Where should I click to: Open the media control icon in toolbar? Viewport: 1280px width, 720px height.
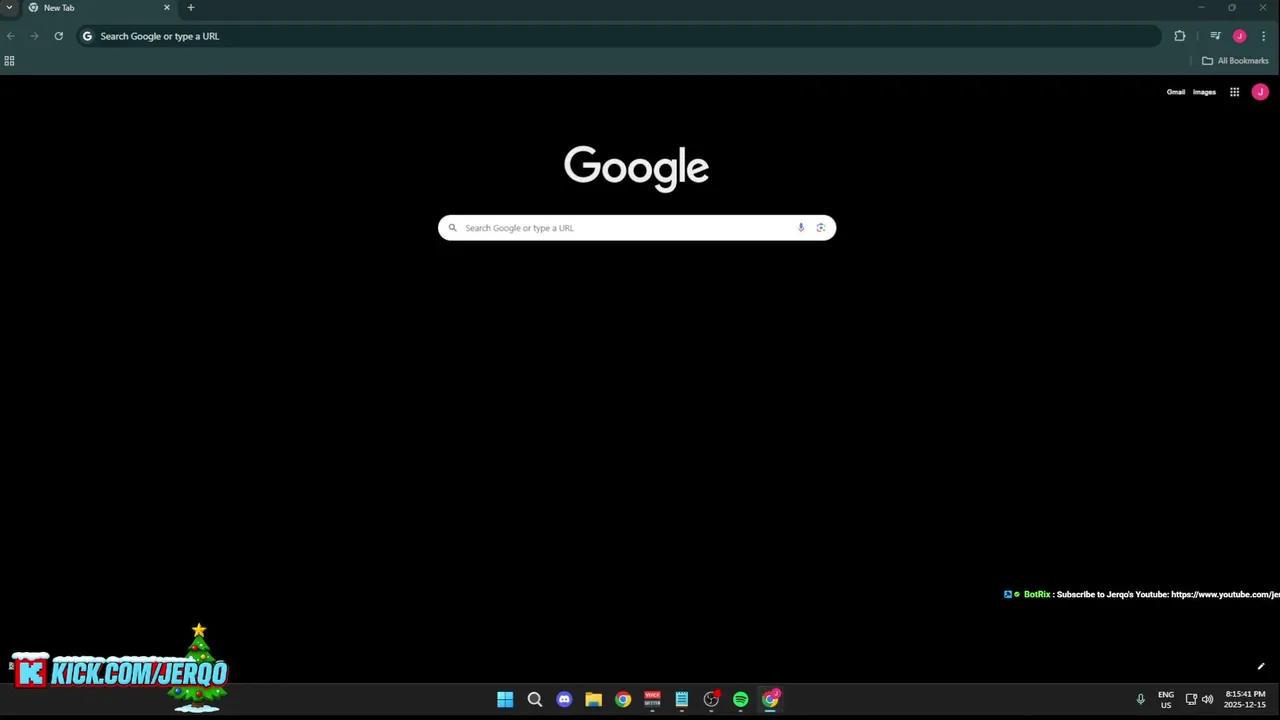coord(1215,36)
